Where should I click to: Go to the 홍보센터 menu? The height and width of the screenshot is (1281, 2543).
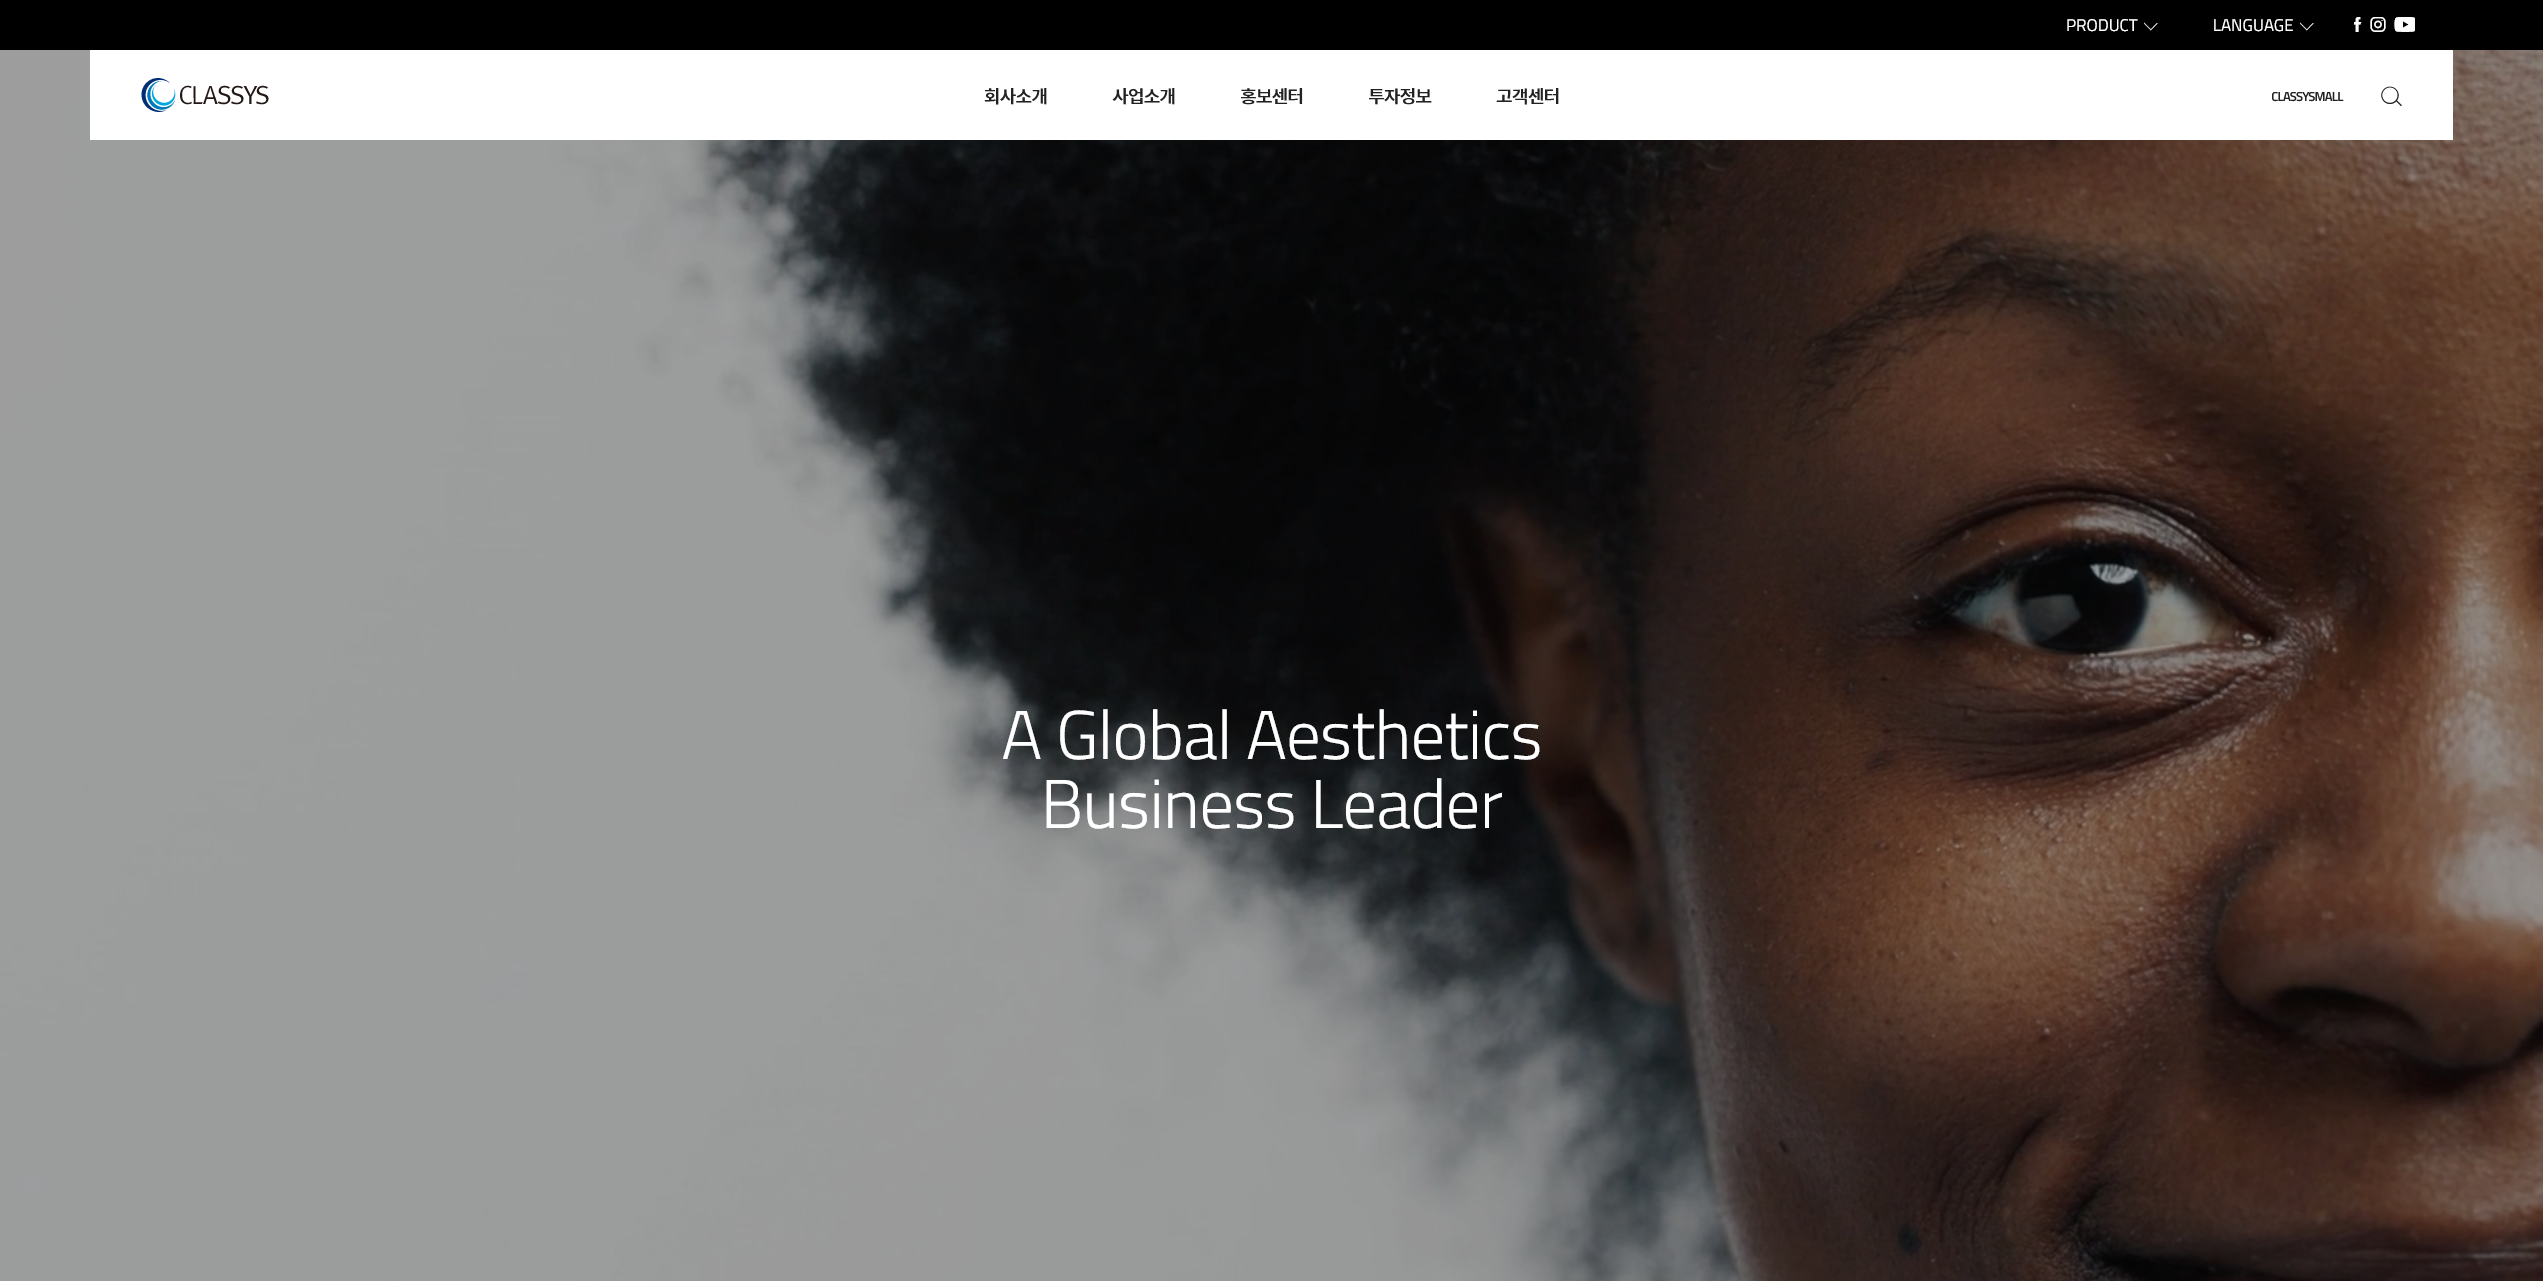click(x=1271, y=96)
